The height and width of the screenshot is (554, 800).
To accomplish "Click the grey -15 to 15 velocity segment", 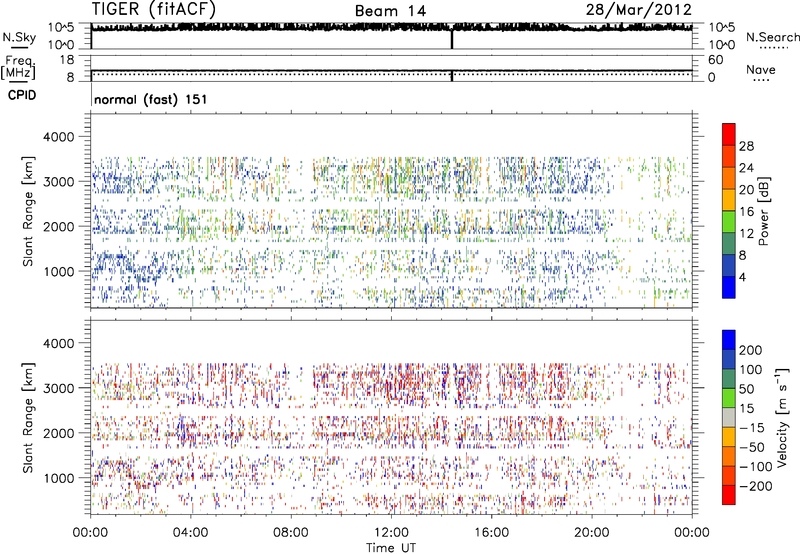I will point(729,417).
